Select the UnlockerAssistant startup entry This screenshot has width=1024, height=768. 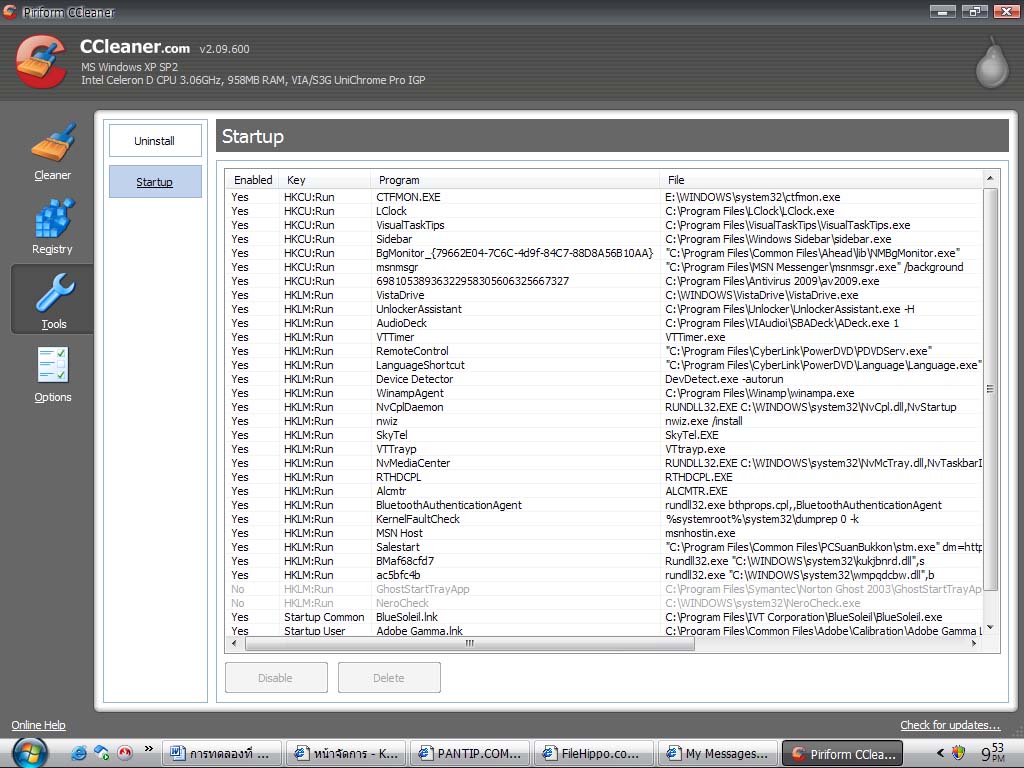(x=603, y=309)
